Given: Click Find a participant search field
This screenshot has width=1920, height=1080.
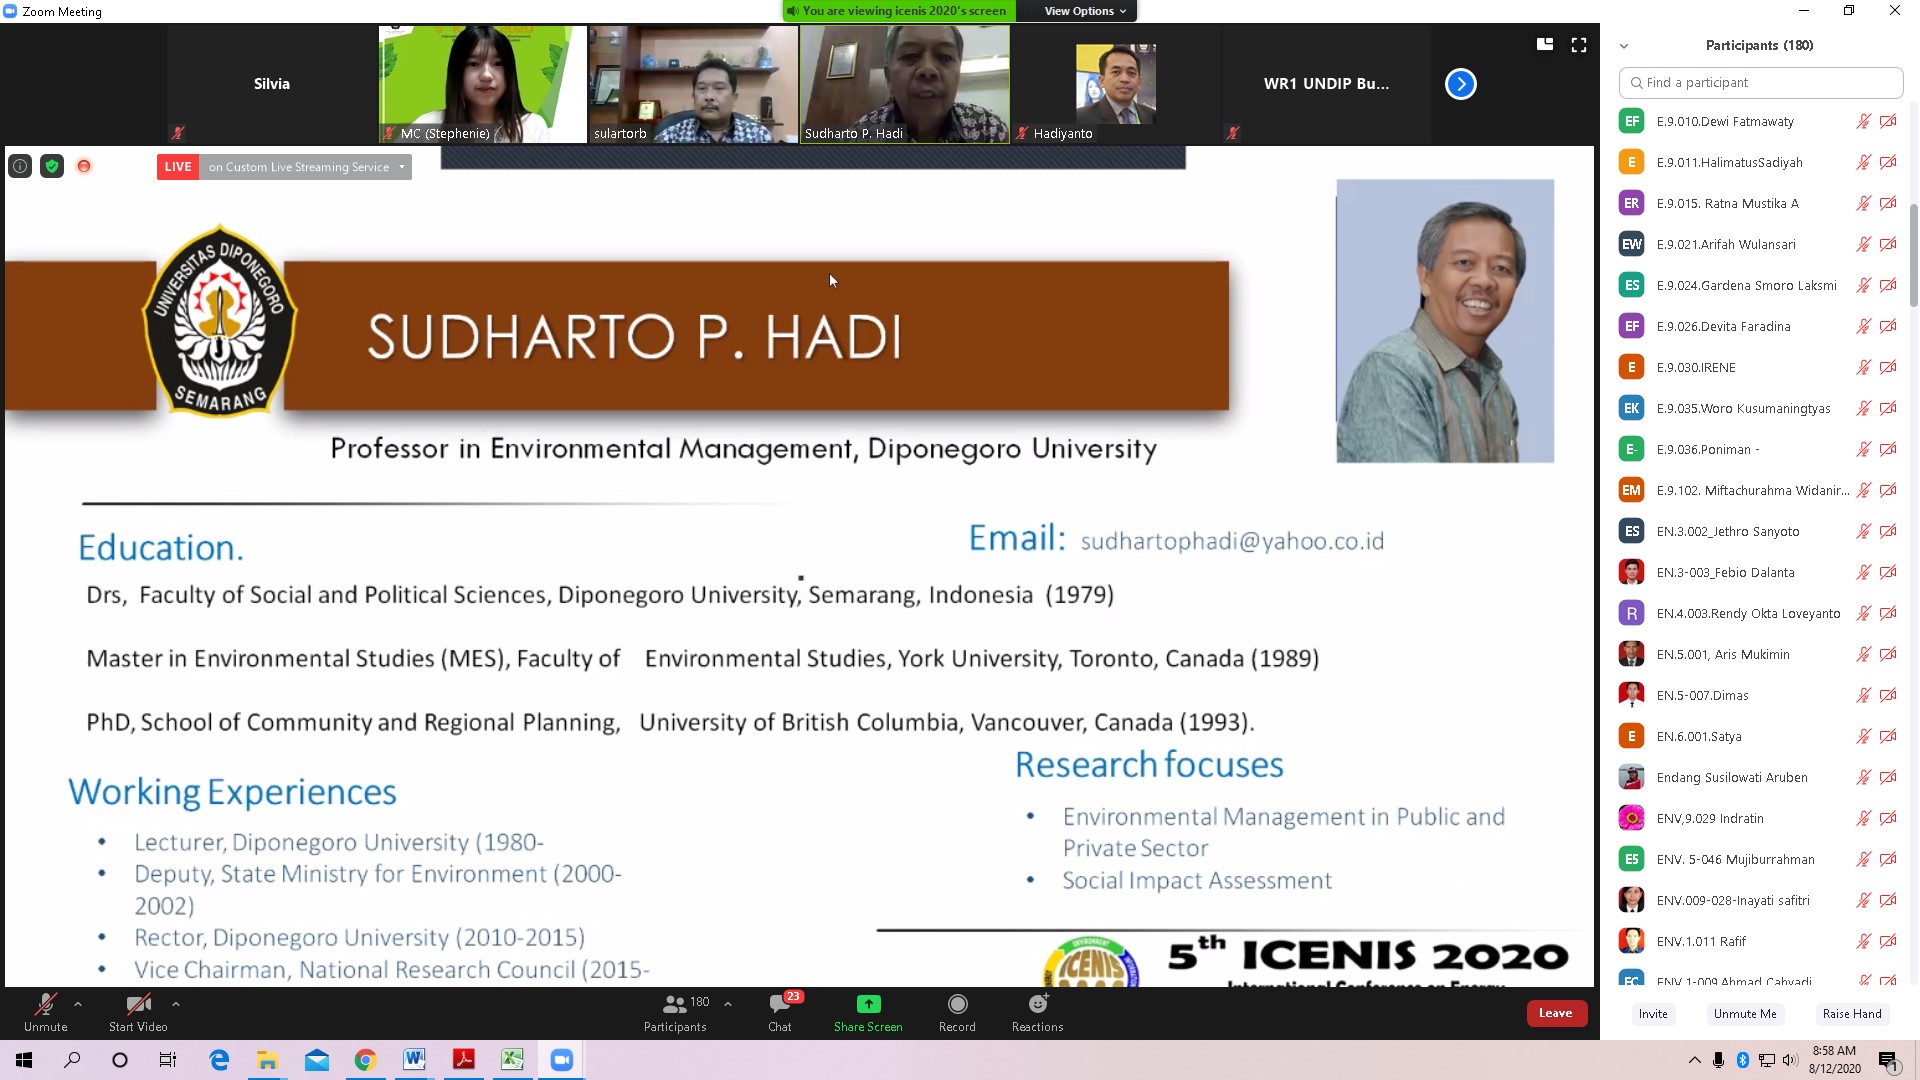Looking at the screenshot, I should coord(1761,83).
